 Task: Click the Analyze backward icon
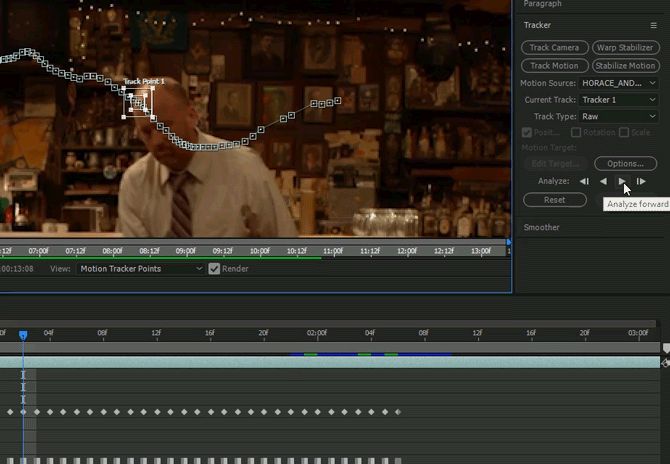[603, 181]
